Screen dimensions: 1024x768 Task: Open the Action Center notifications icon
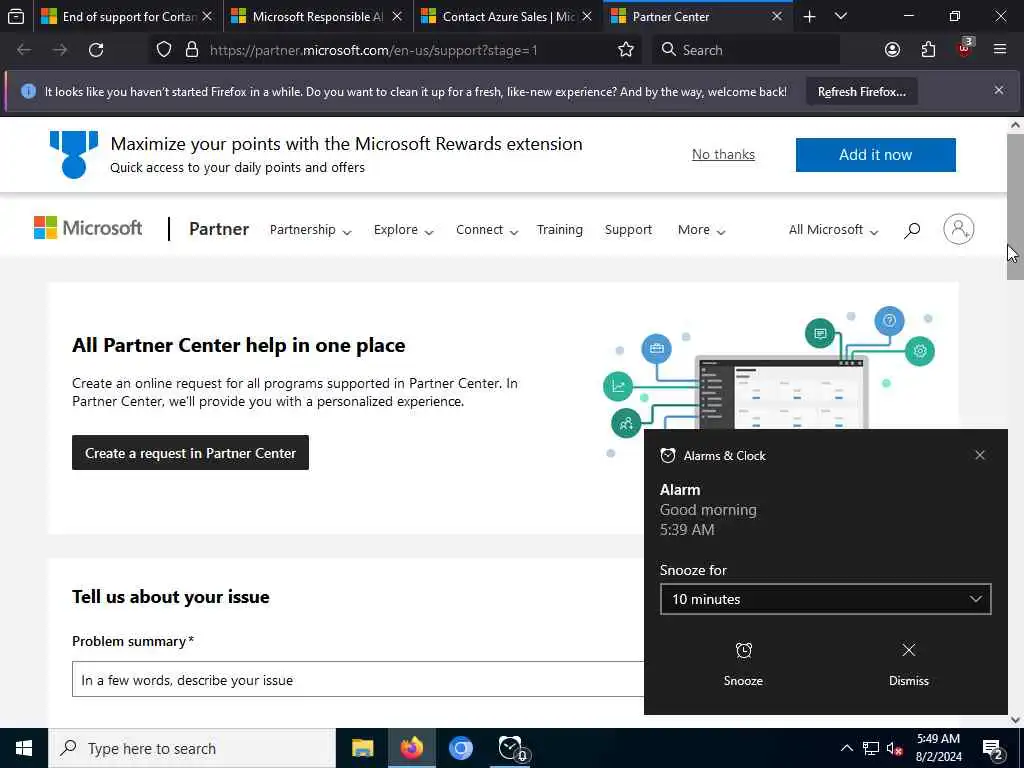point(993,749)
